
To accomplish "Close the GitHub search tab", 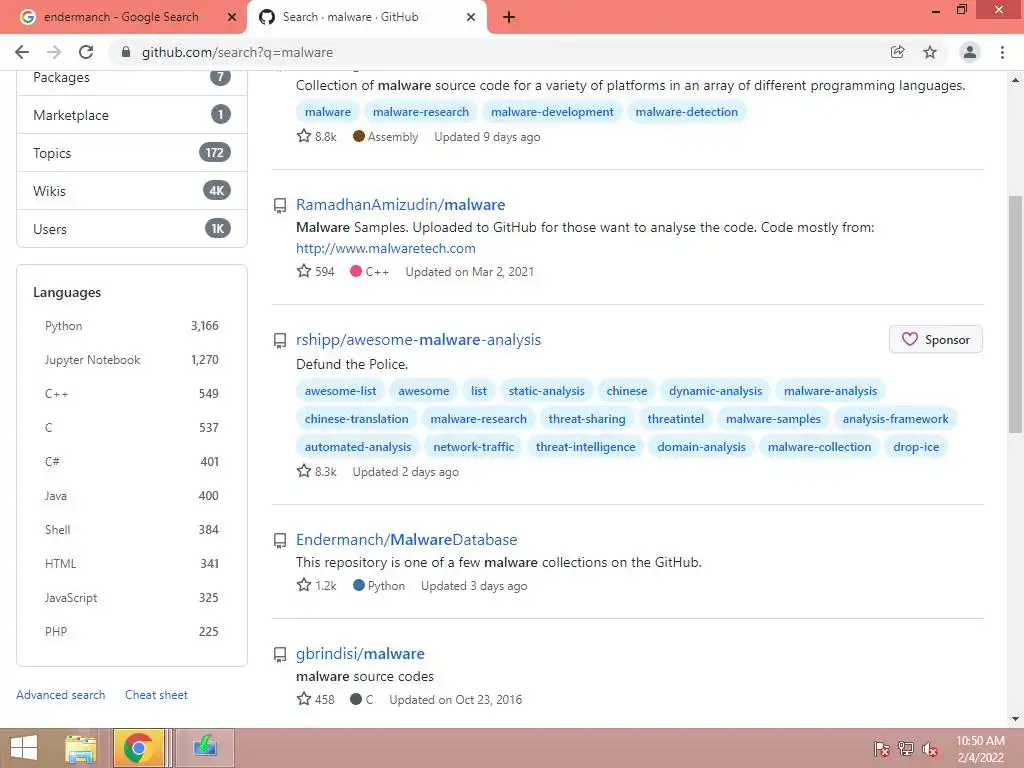I will 471,17.
